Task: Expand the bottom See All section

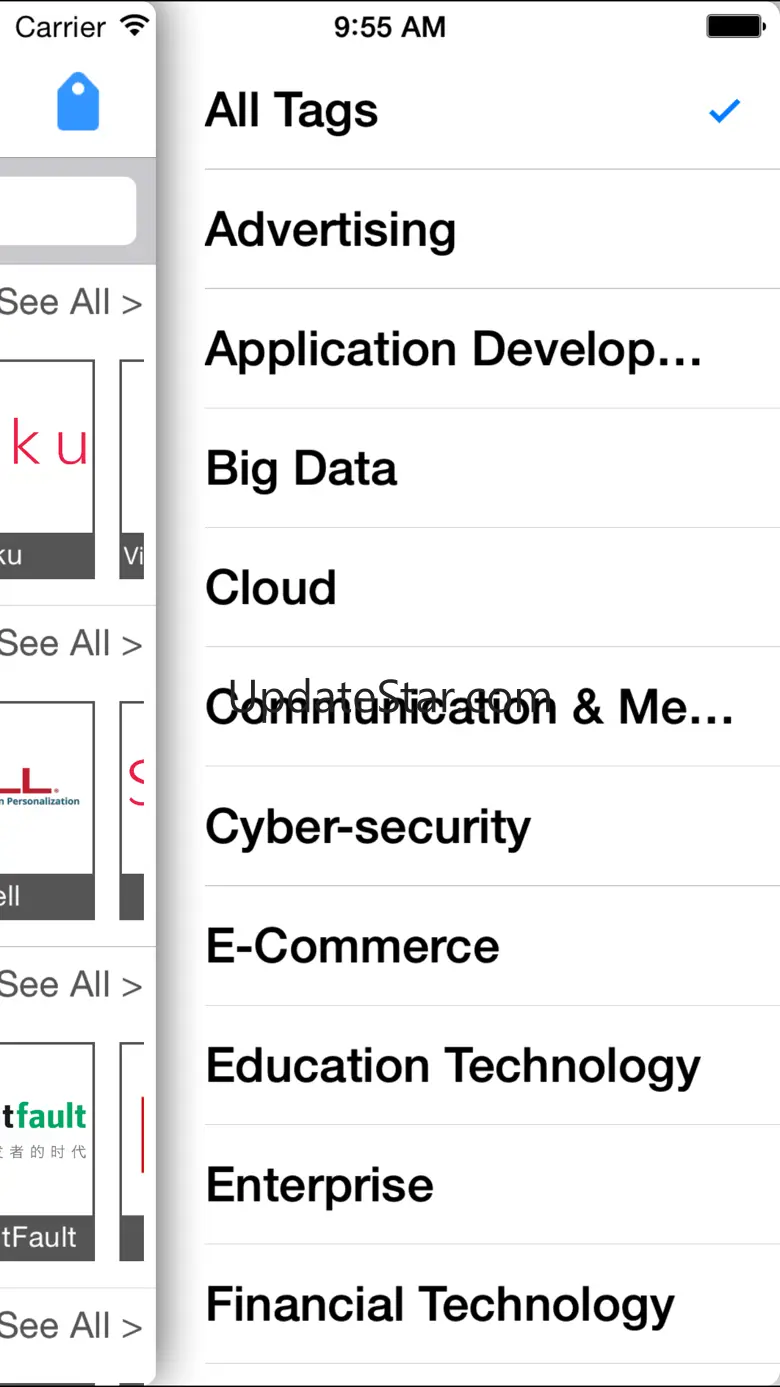Action: click(70, 1326)
